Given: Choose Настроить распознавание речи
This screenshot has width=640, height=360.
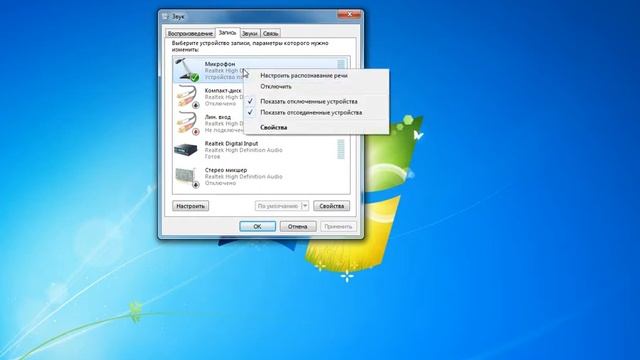Looking at the screenshot, I should tap(304, 76).
